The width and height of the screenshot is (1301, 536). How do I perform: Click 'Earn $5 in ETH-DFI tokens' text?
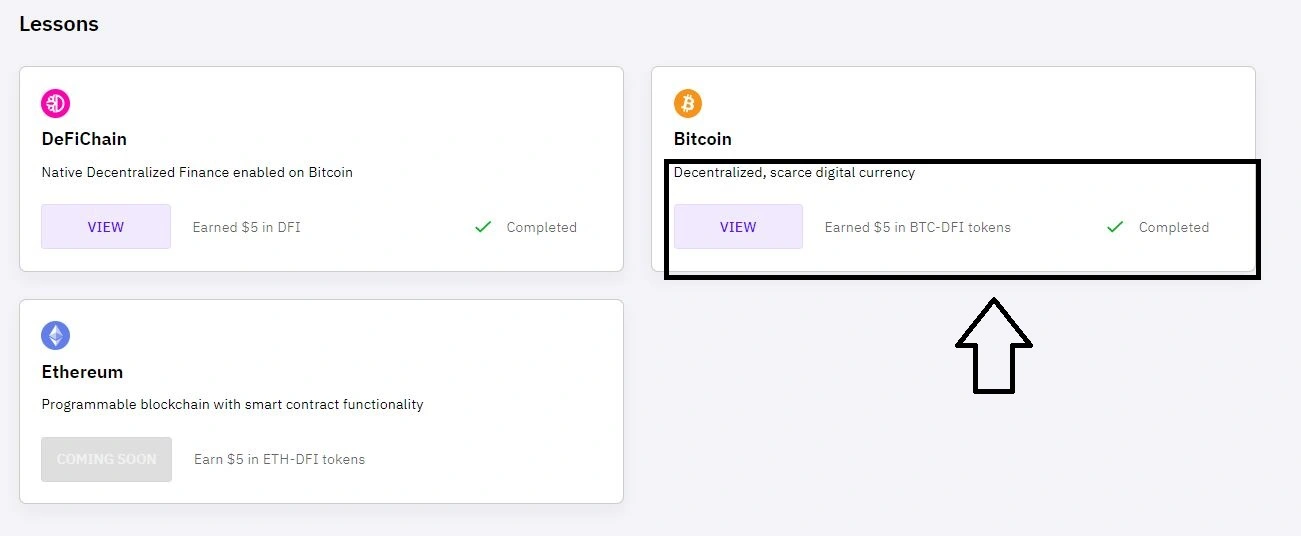click(x=280, y=459)
